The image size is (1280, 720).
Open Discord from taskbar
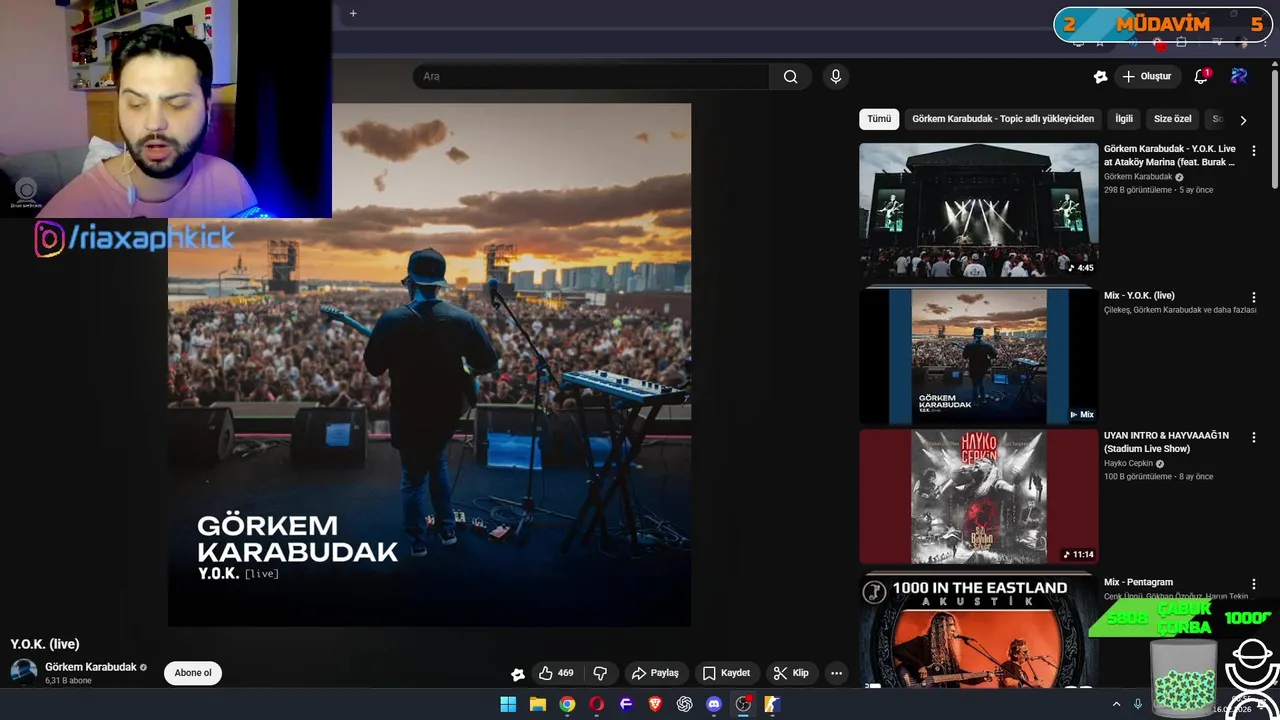714,704
